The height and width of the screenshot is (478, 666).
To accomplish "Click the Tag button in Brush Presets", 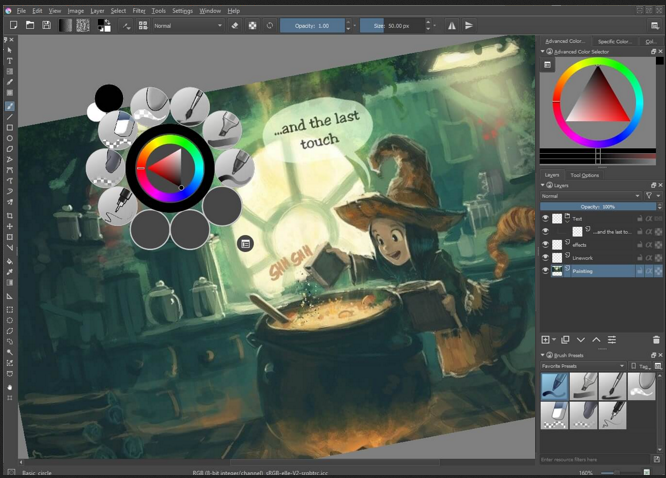I will click(x=643, y=366).
